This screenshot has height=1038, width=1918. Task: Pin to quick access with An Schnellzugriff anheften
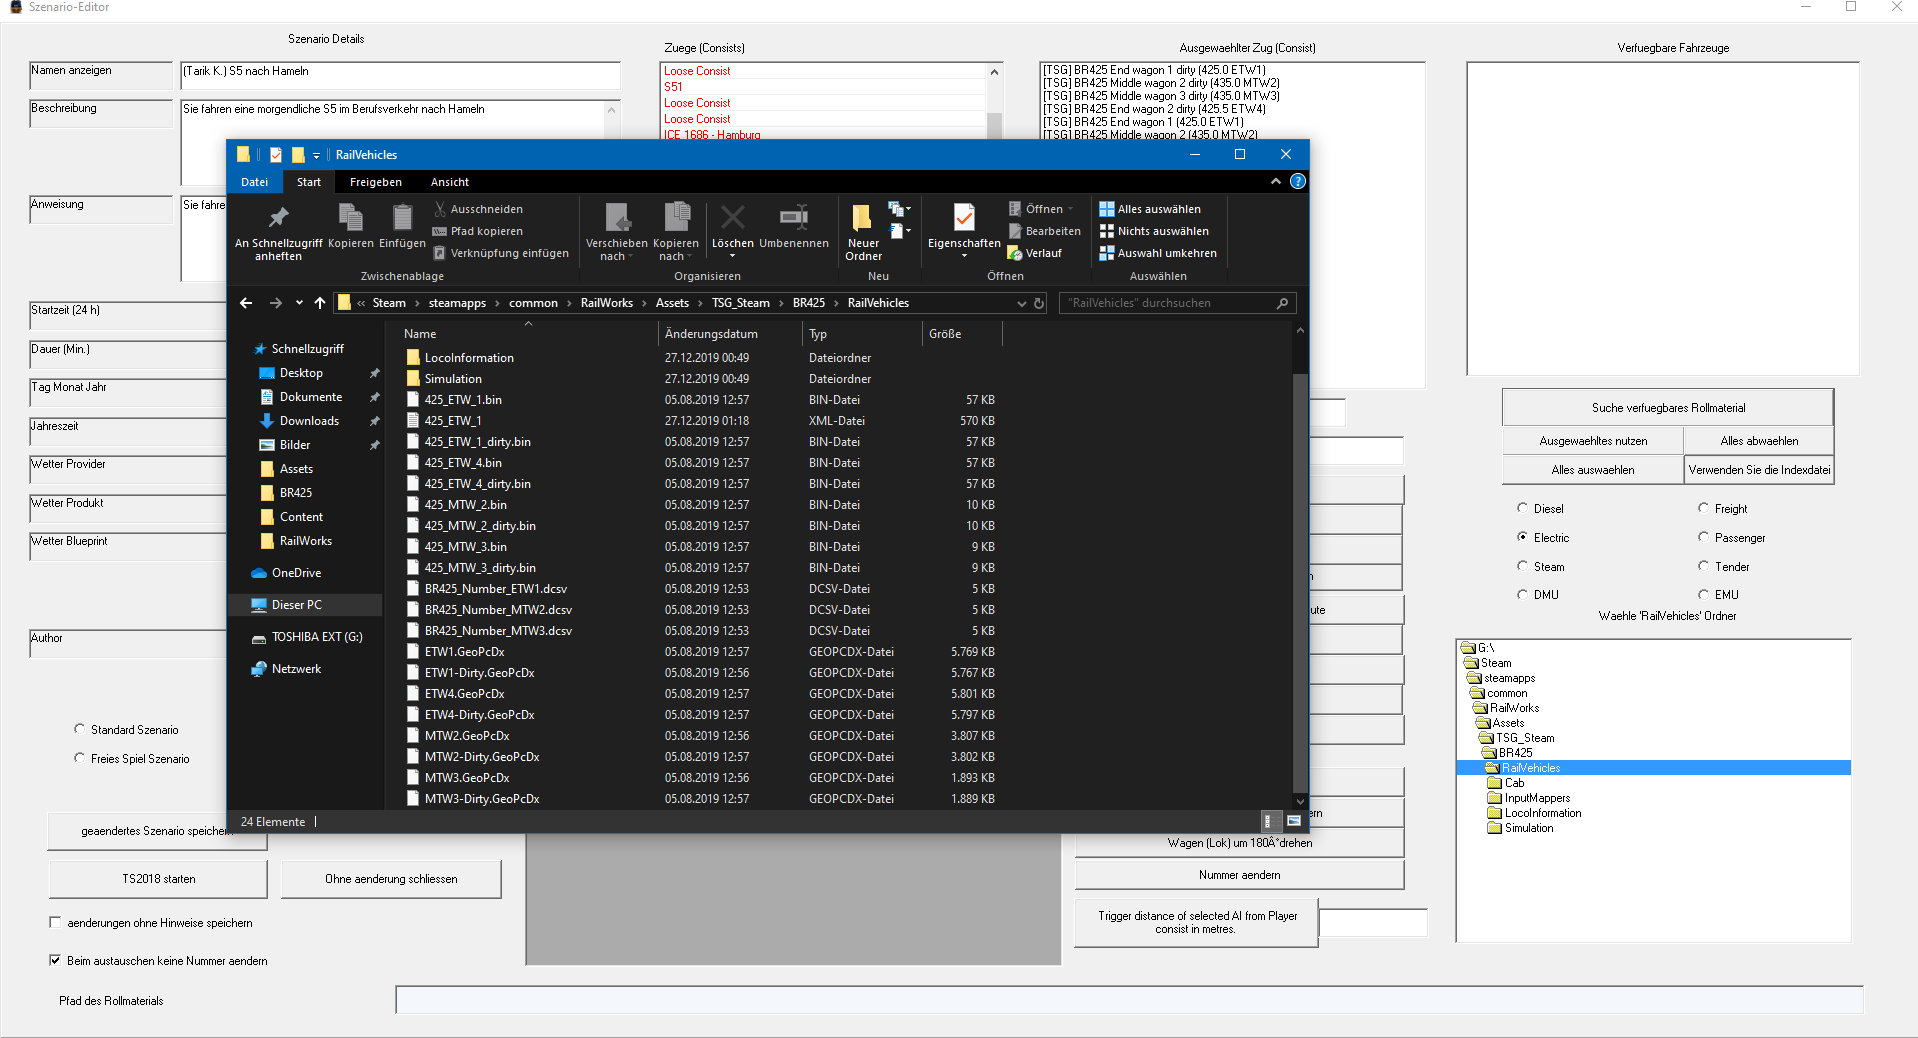[278, 218]
